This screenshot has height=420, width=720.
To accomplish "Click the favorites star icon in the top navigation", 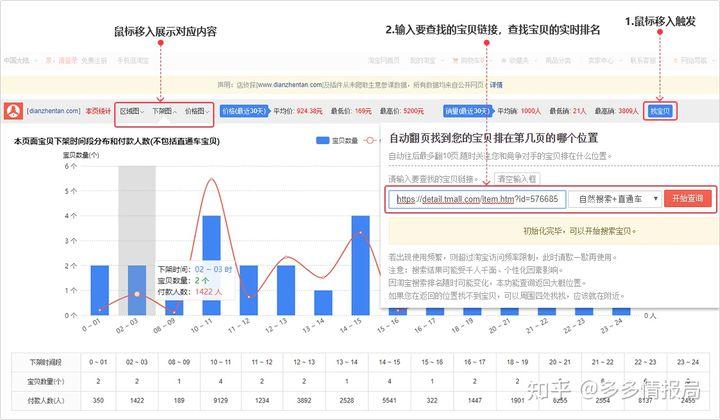I will click(x=504, y=61).
